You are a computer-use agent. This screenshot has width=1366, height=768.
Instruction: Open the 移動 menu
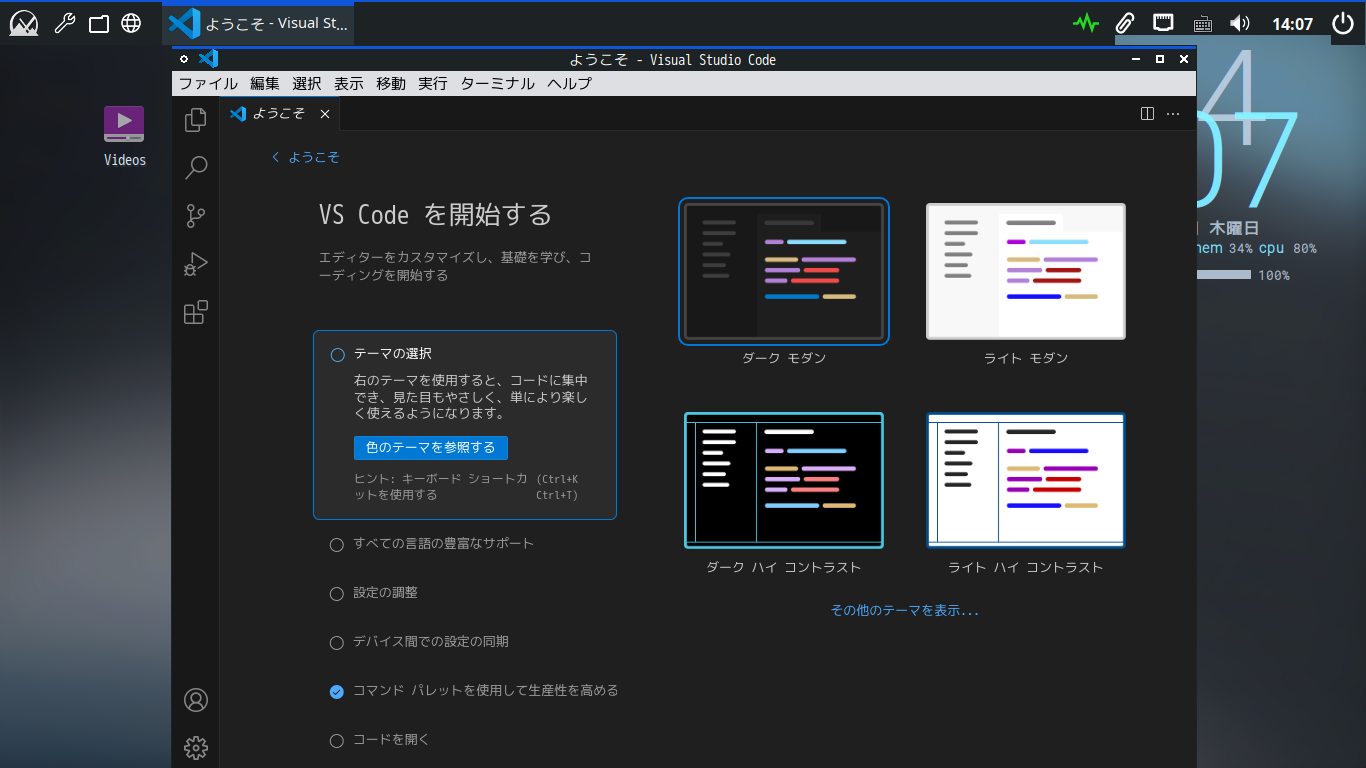[391, 84]
